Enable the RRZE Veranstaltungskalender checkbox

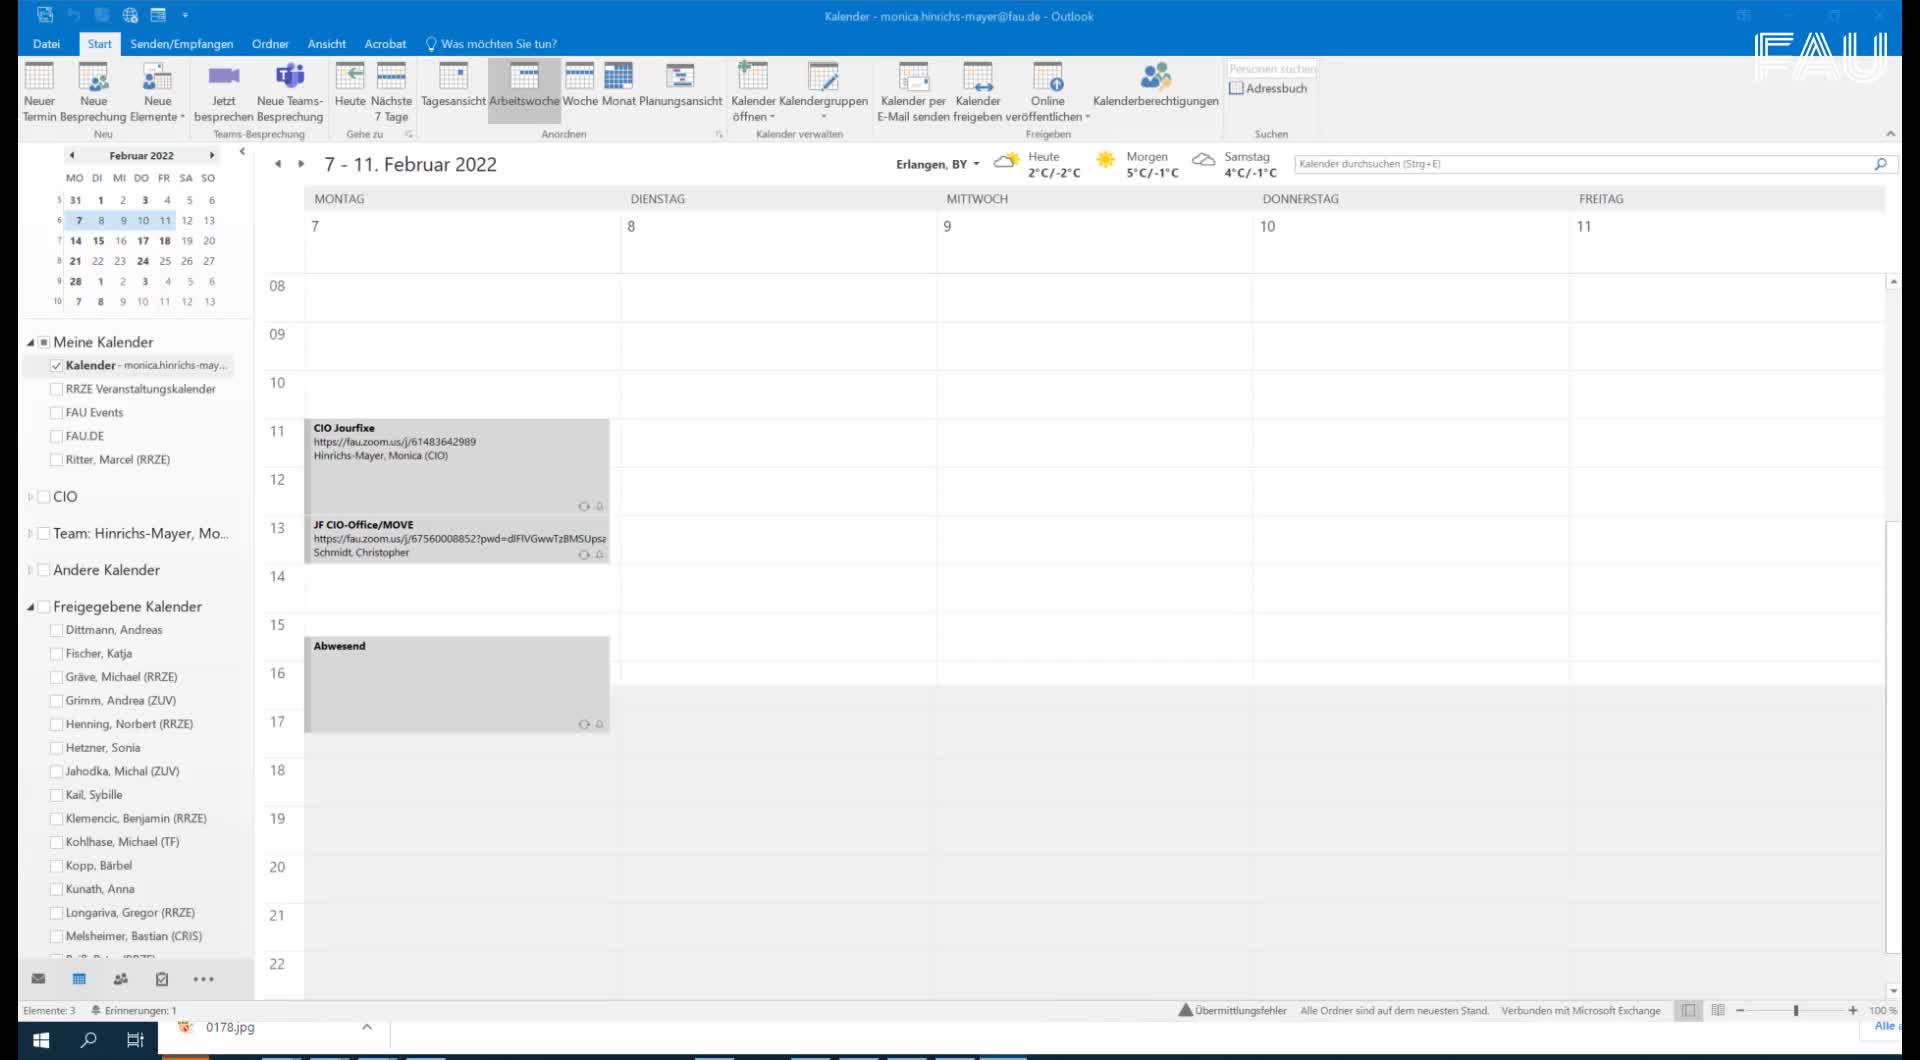click(57, 389)
